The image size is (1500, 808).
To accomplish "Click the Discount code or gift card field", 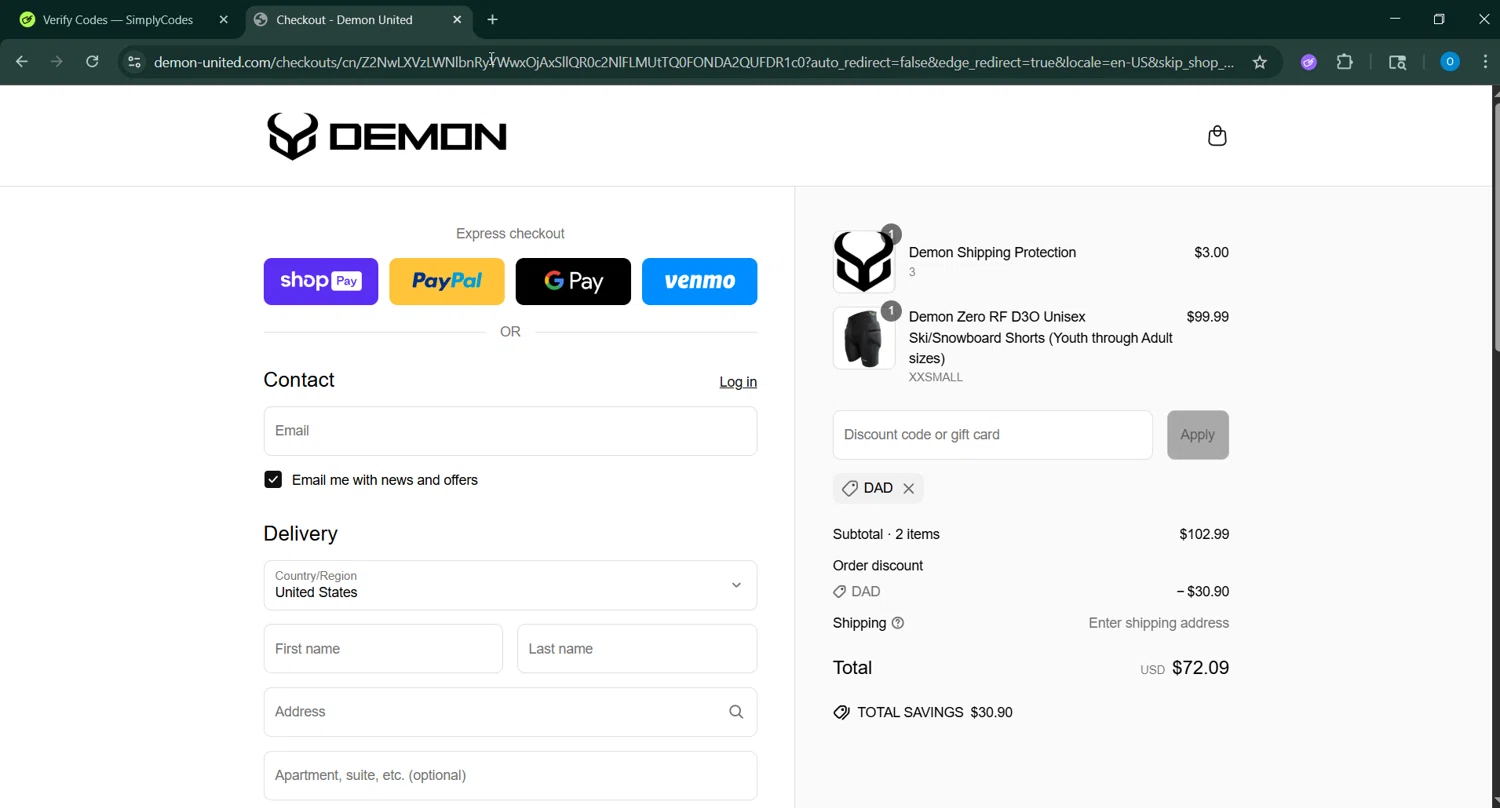I will (x=992, y=435).
